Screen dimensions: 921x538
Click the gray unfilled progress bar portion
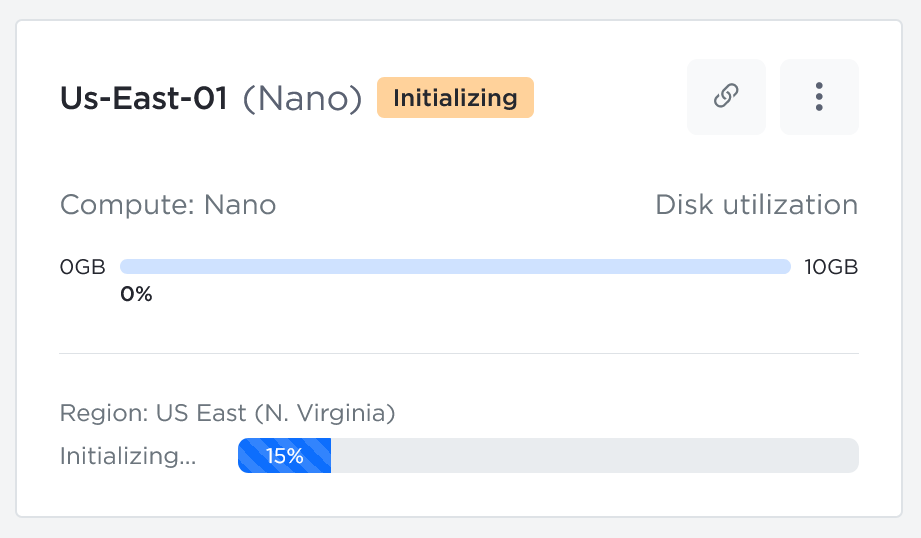pyautogui.click(x=594, y=456)
